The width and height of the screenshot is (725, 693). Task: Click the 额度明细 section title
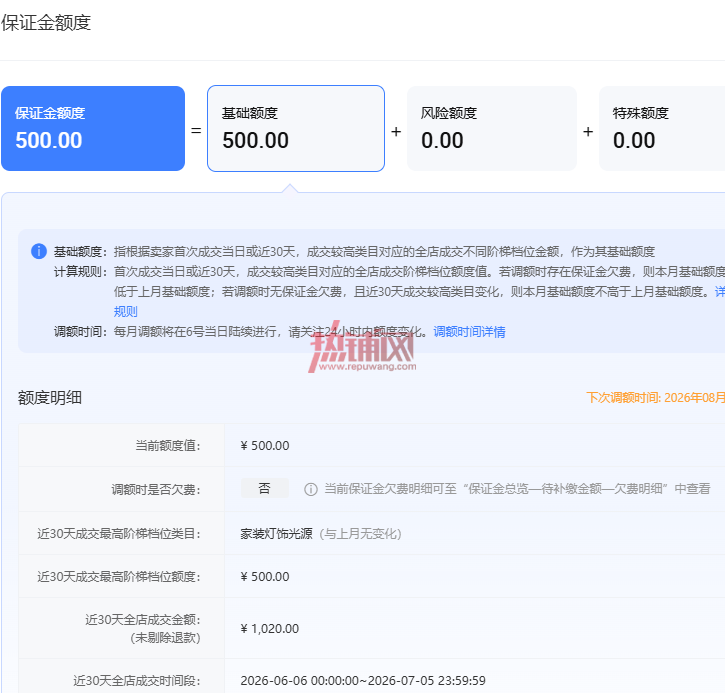point(50,398)
